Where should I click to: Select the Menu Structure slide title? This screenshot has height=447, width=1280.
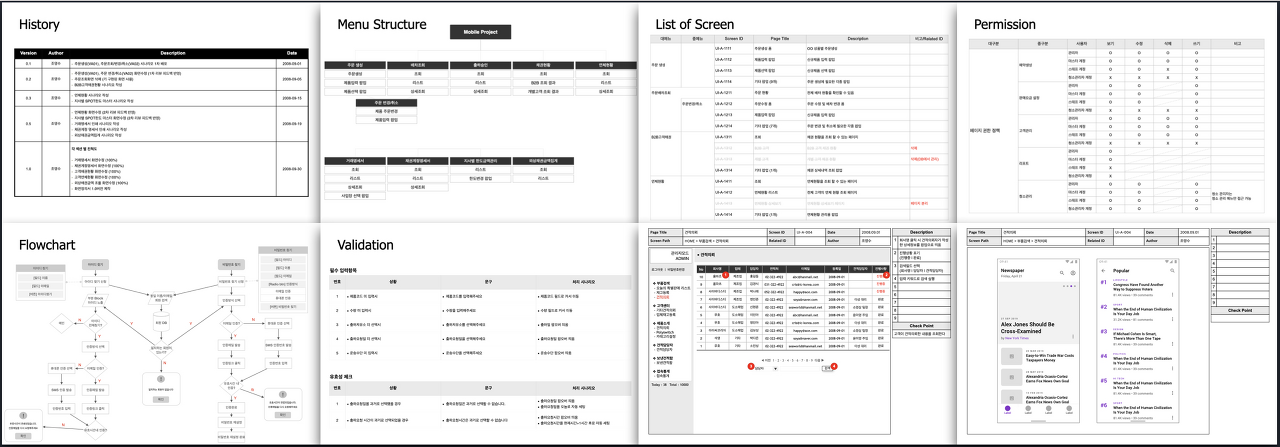click(x=383, y=24)
